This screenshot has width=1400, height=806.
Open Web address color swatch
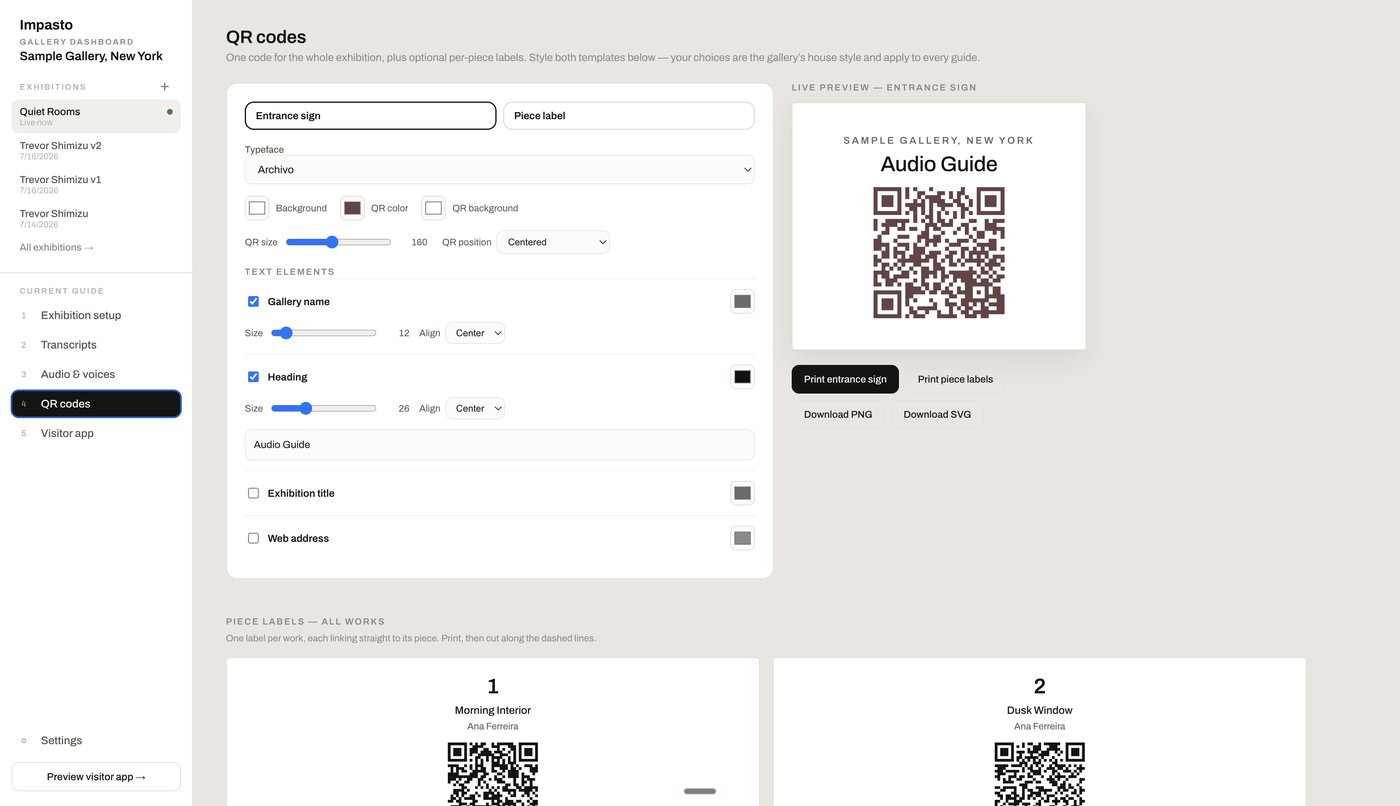pyautogui.click(x=742, y=538)
